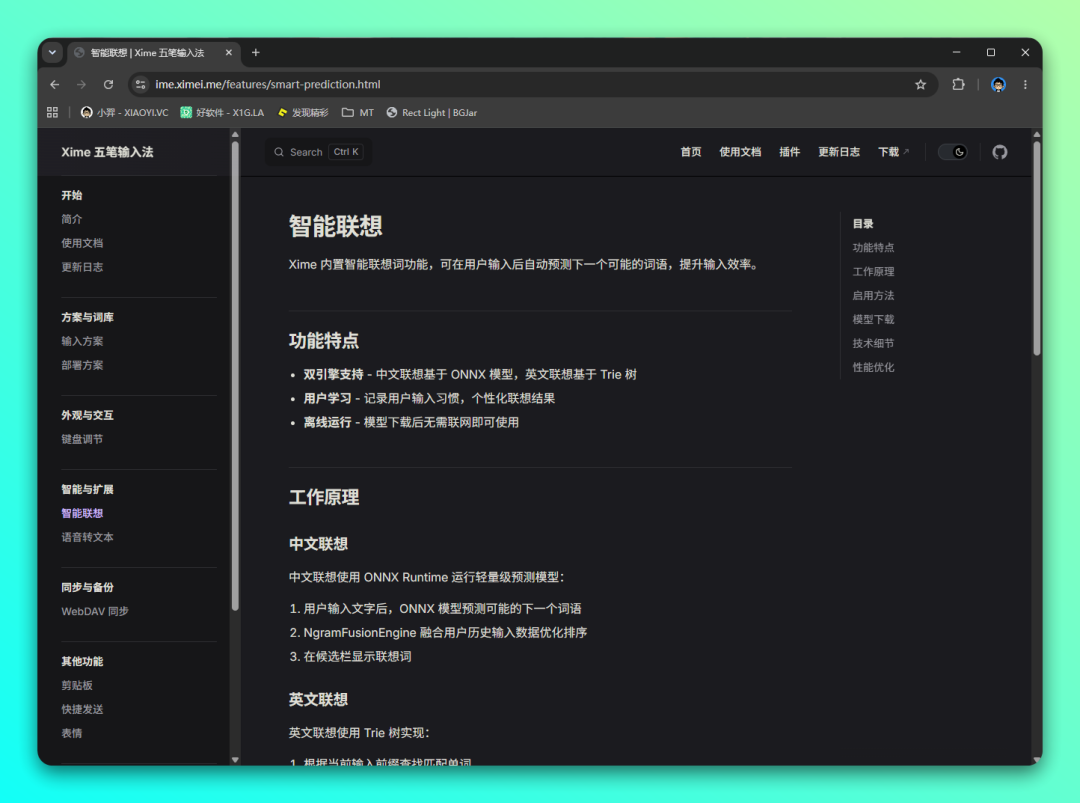This screenshot has width=1080, height=803.
Task: Open the extensions puzzle icon
Action: point(958,85)
